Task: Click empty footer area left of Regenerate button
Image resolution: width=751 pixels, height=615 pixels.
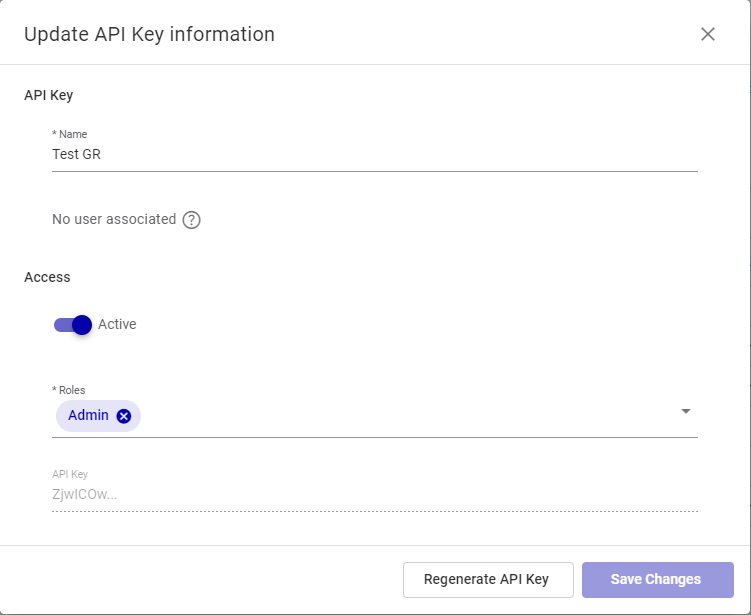Action: (200, 580)
